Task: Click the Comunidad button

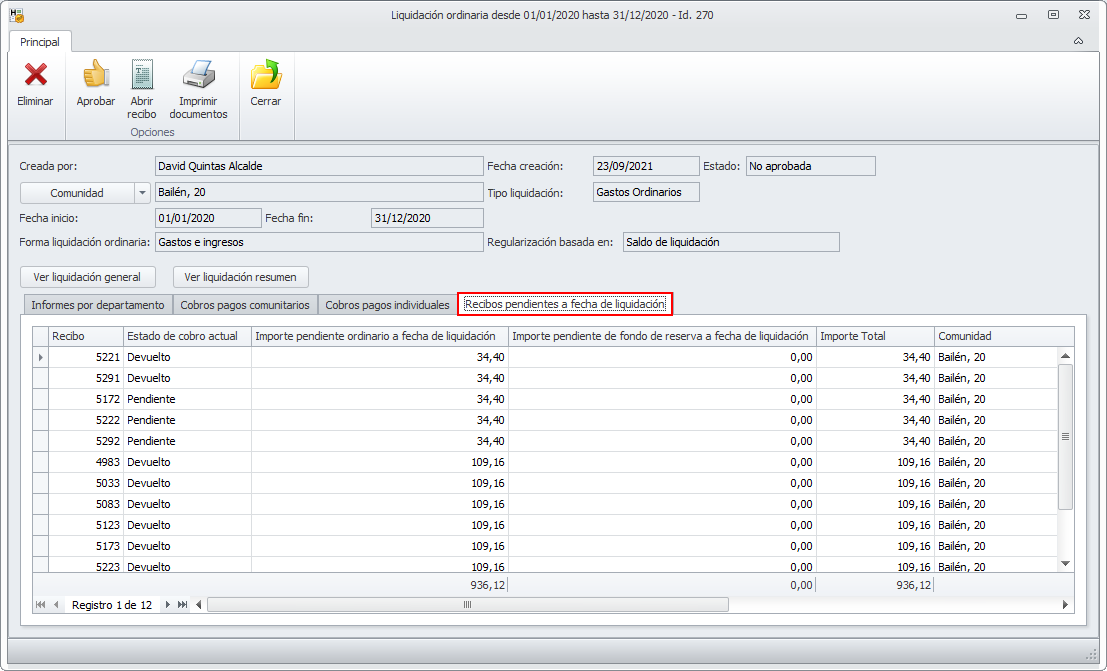Action: click(x=77, y=193)
